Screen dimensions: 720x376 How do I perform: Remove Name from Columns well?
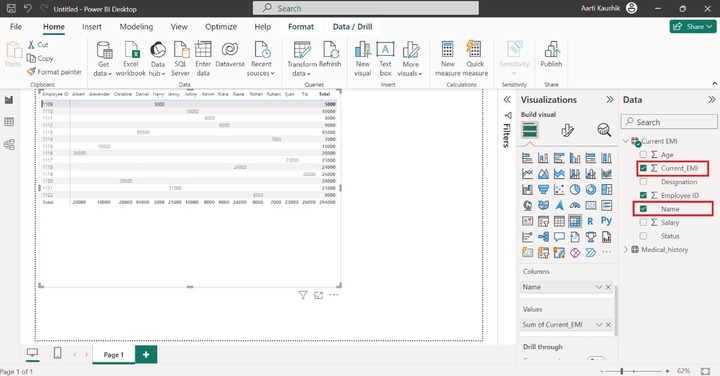point(608,287)
